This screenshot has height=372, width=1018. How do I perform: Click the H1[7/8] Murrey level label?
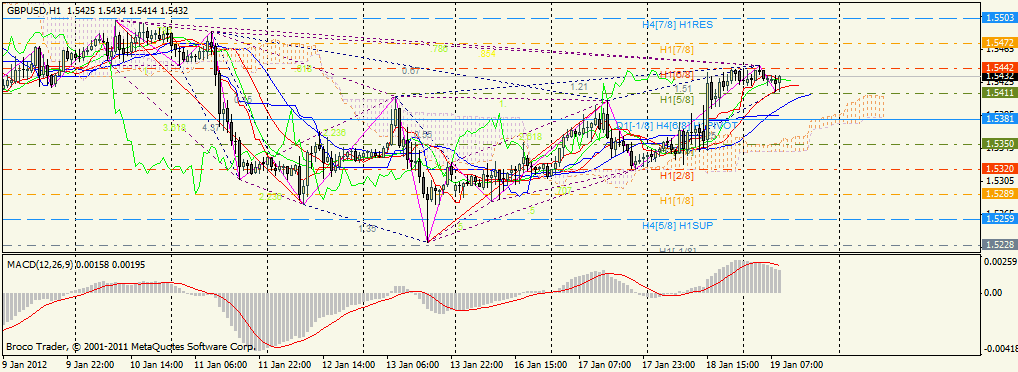click(x=676, y=49)
